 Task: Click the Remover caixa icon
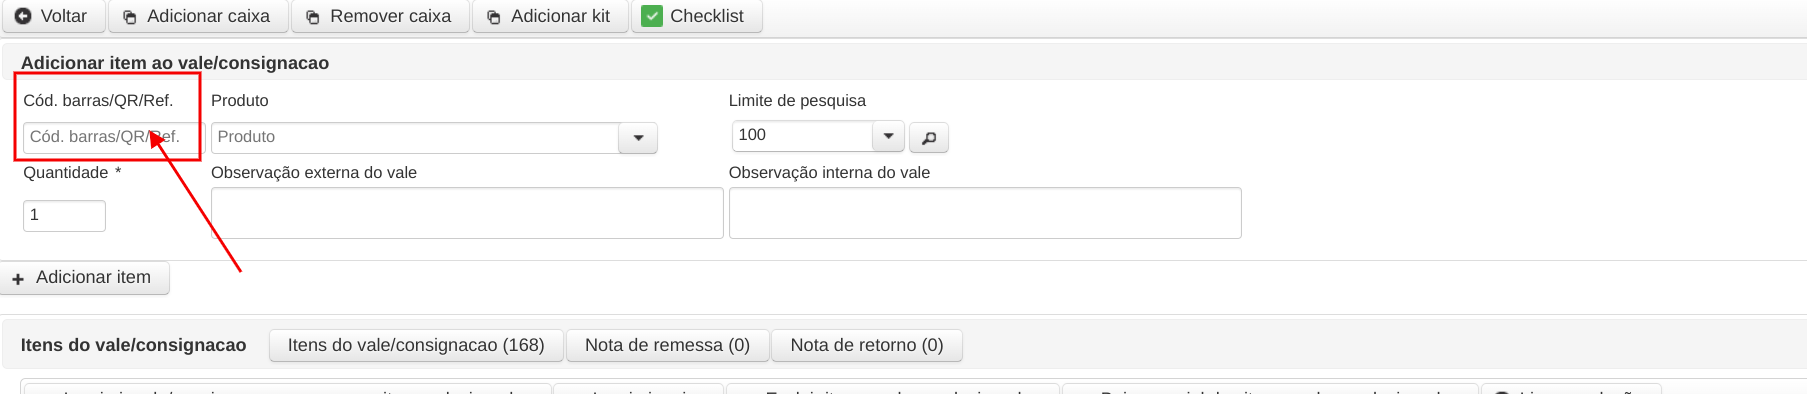[x=312, y=17]
